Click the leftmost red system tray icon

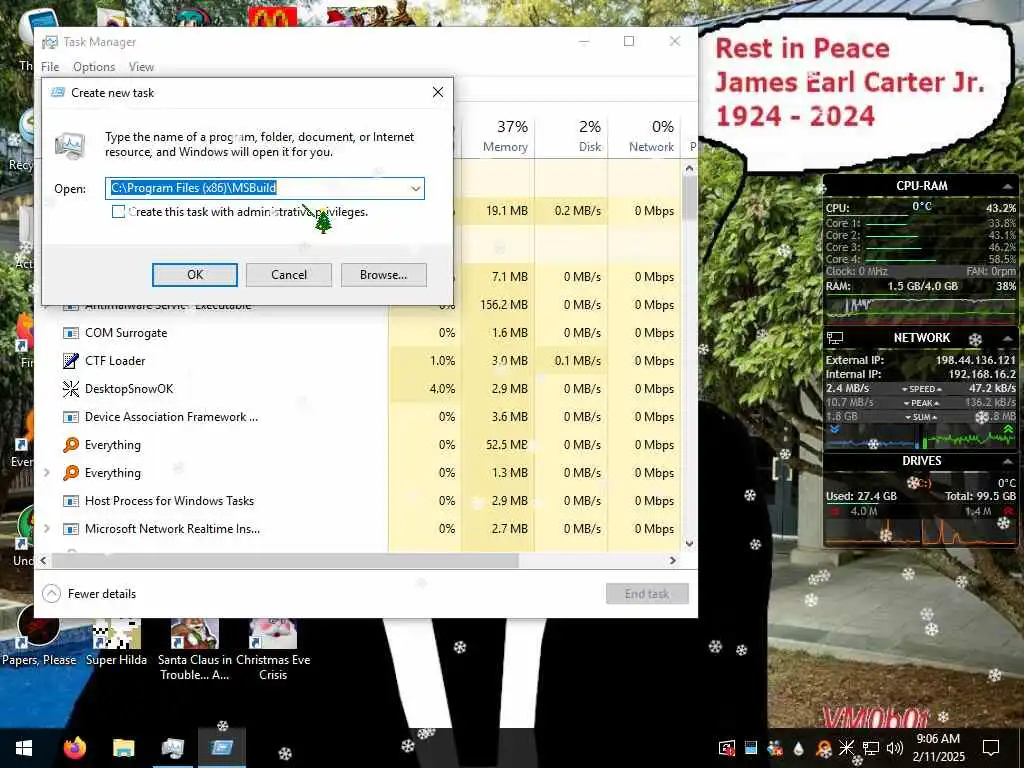tap(726, 748)
